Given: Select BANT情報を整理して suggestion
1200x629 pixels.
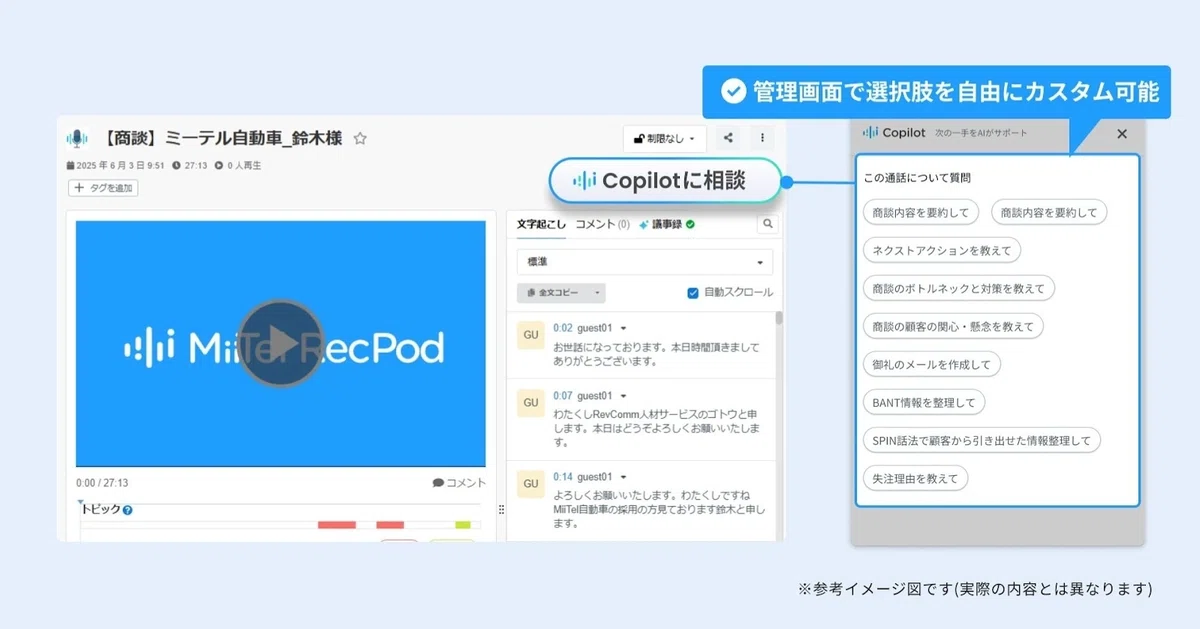Looking at the screenshot, I should pyautogui.click(x=924, y=402).
